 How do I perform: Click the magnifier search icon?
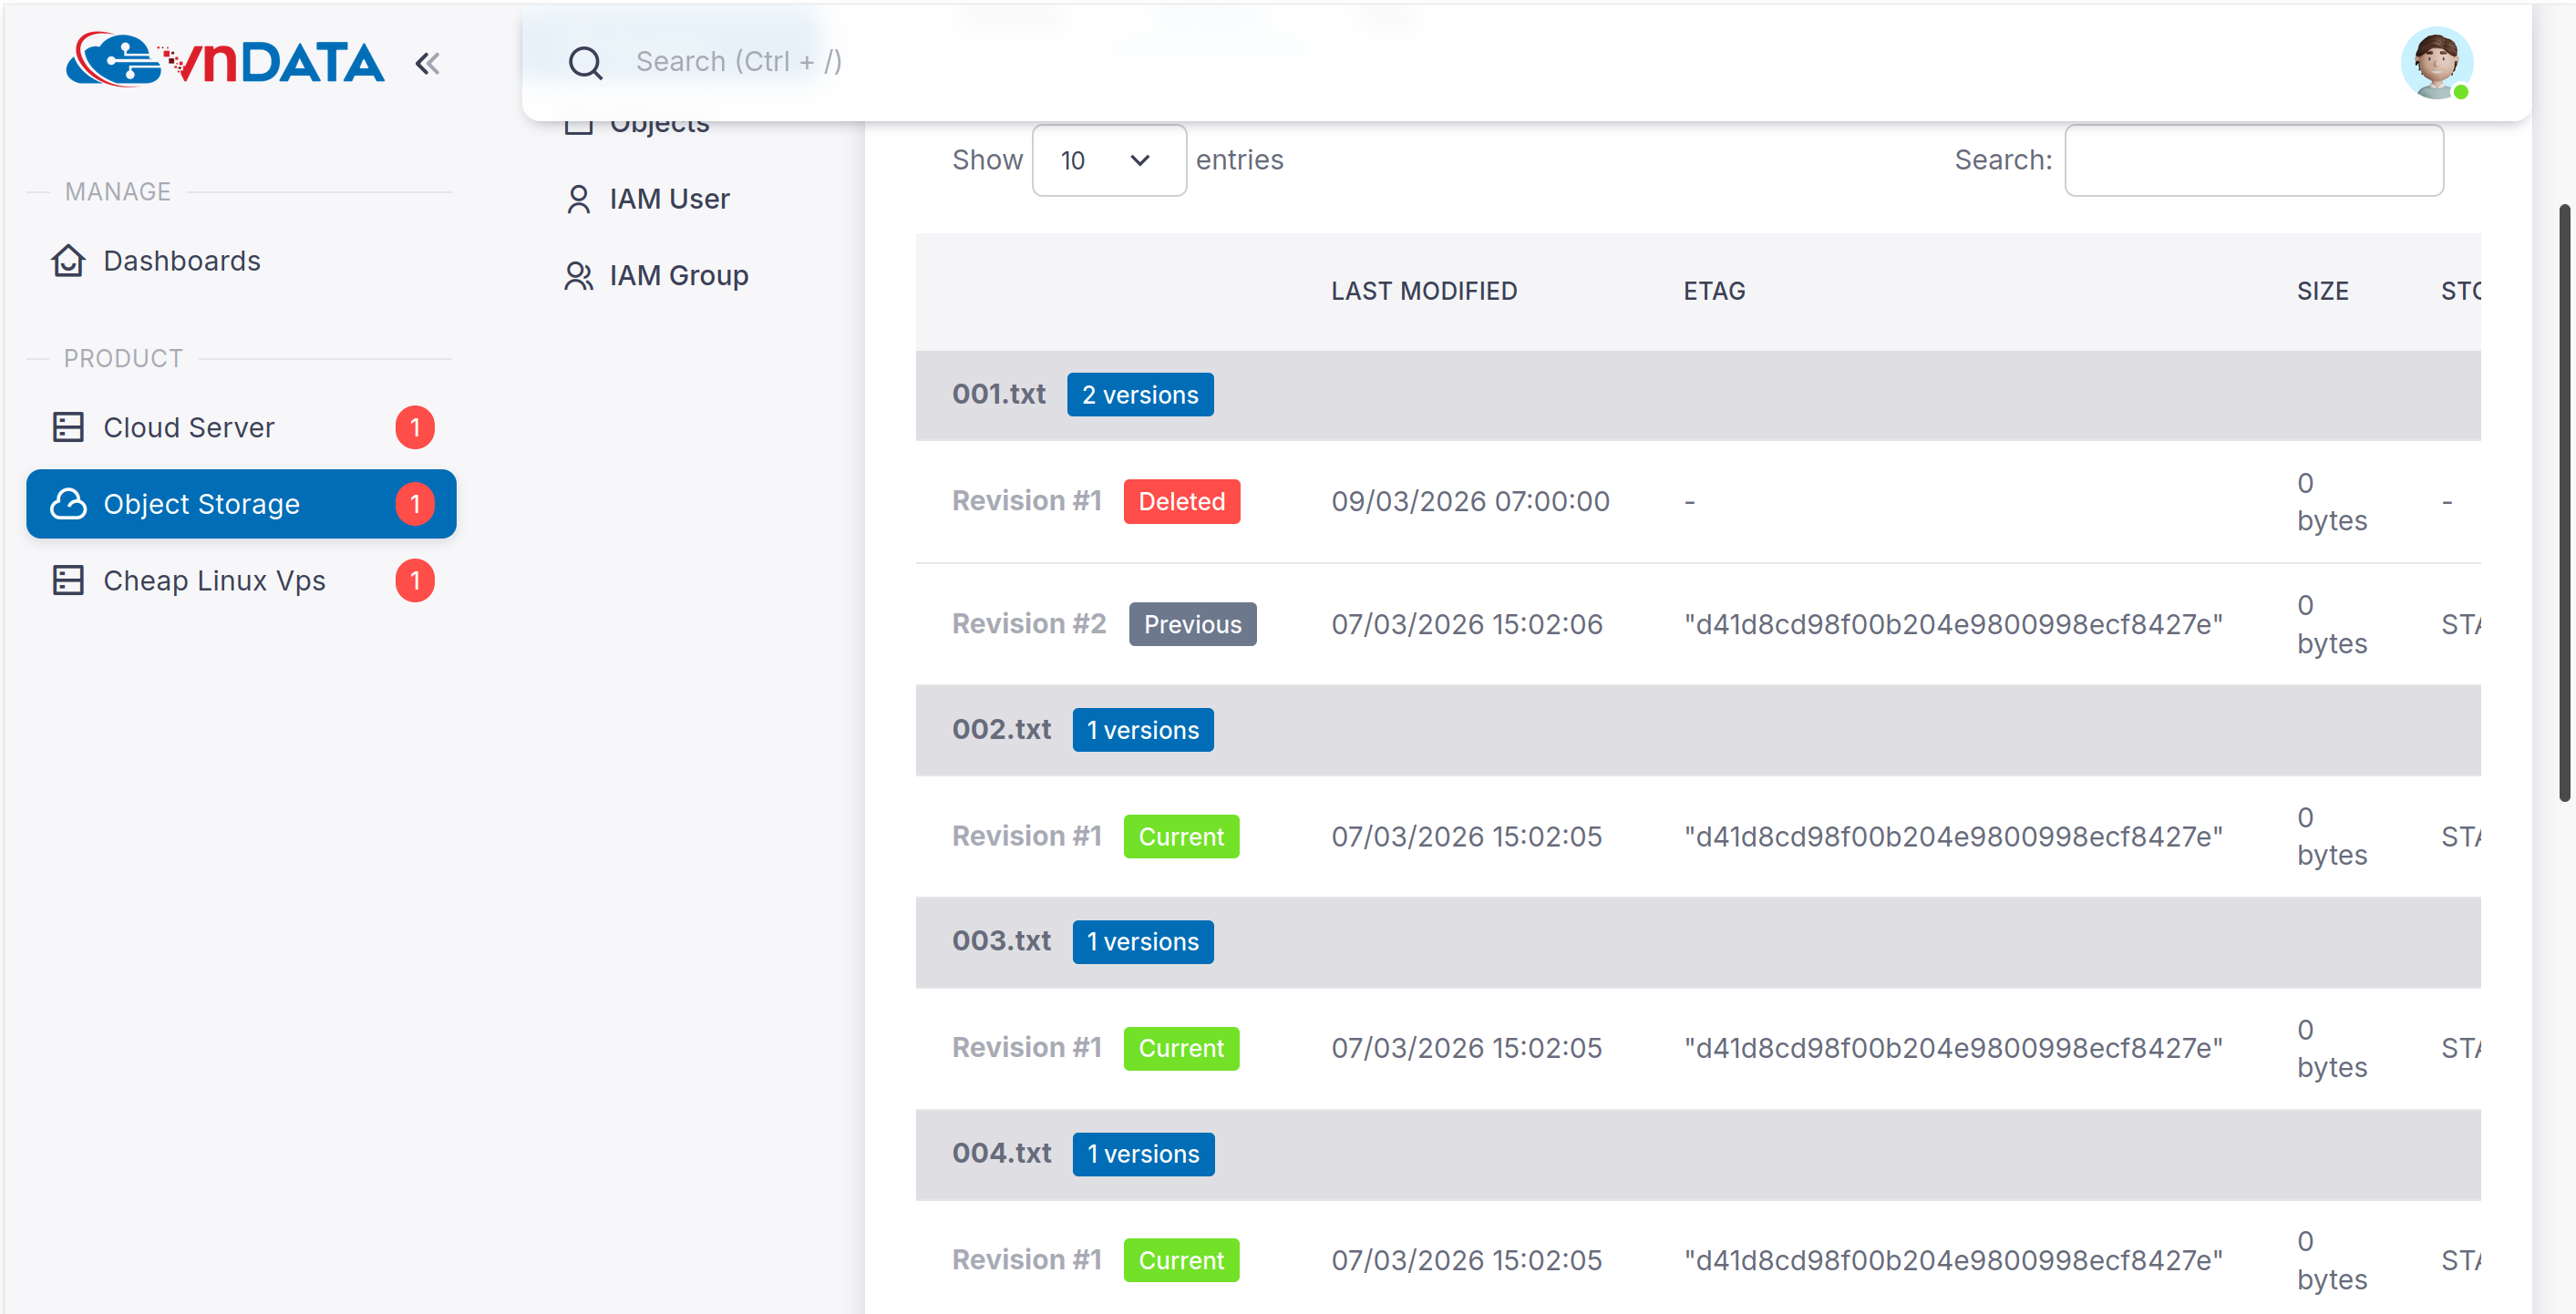585,62
